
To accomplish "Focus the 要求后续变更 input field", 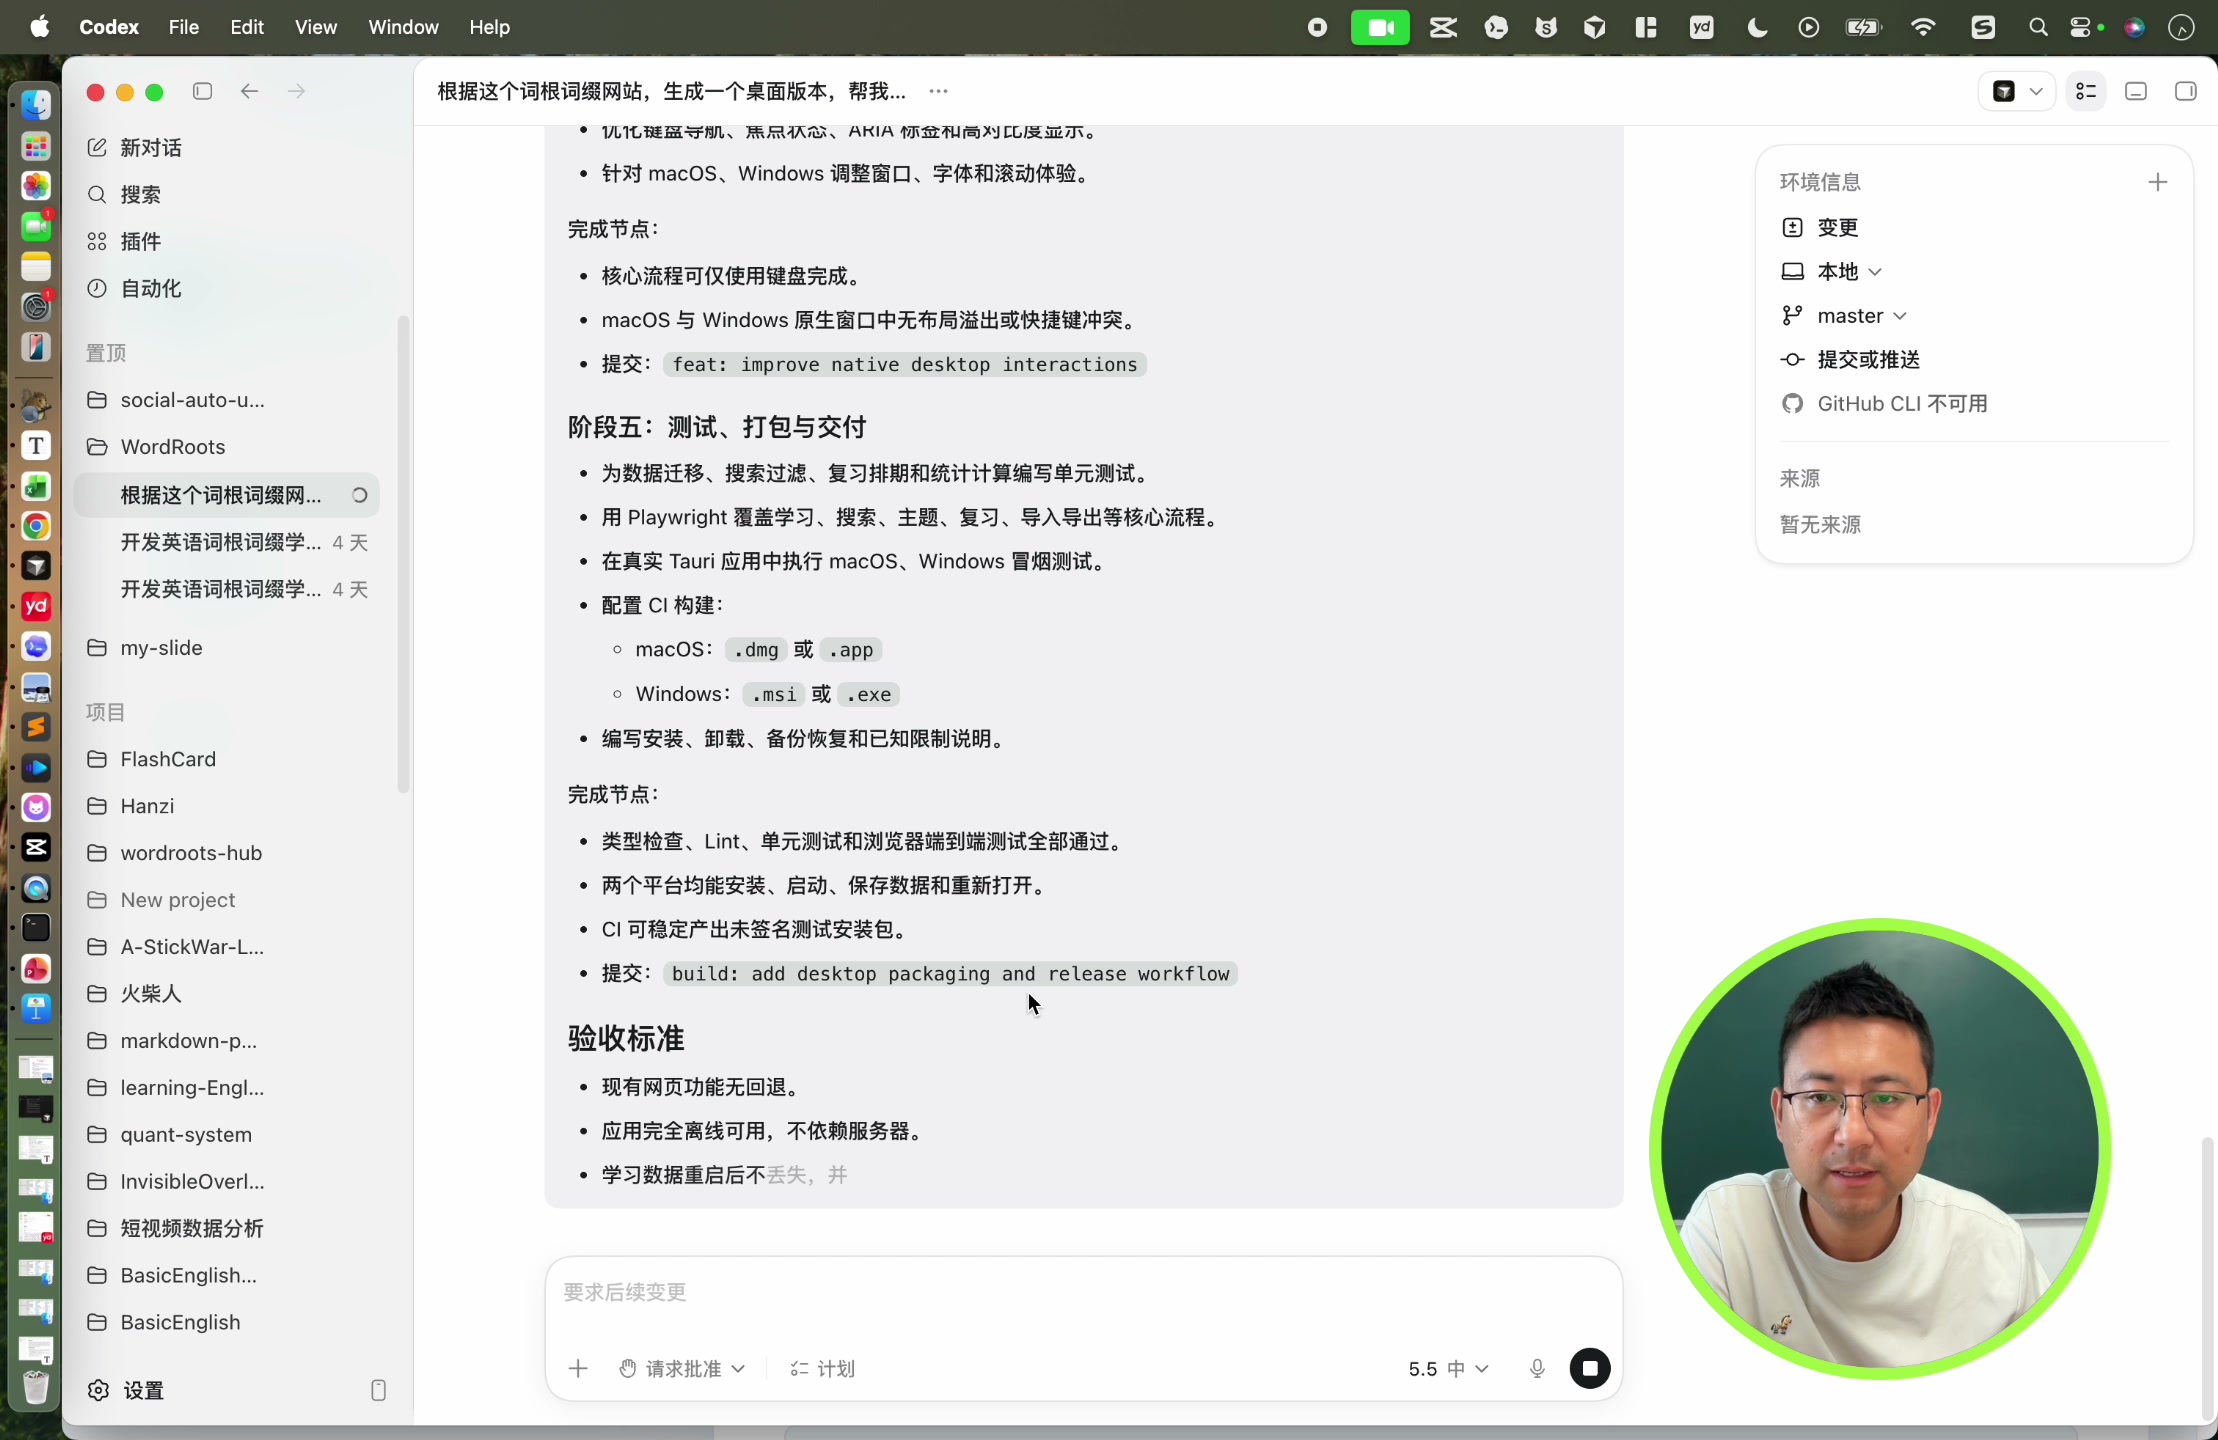I will [1083, 1292].
